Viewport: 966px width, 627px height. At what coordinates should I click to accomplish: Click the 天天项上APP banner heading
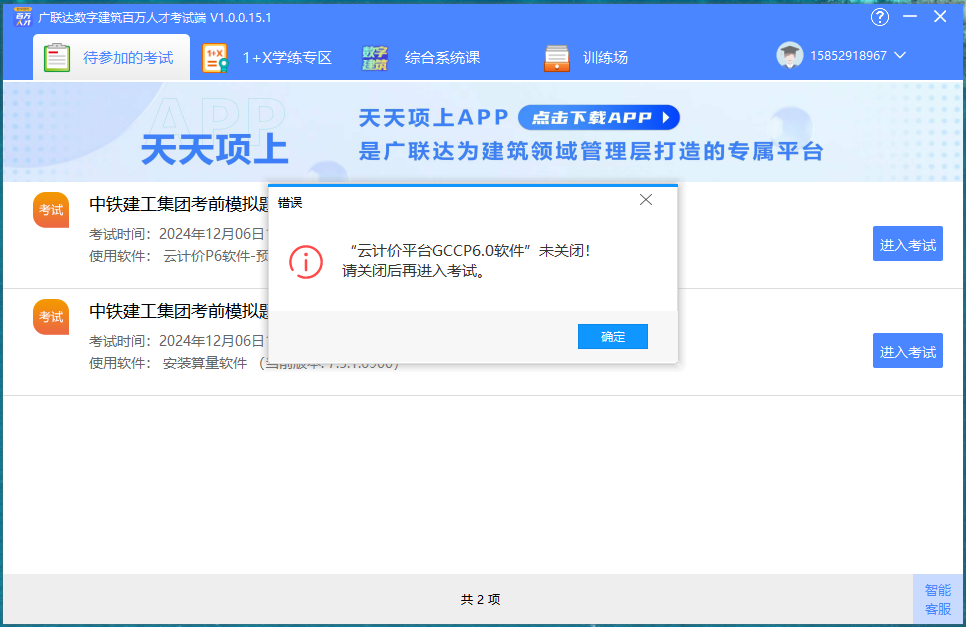pyautogui.click(x=433, y=117)
